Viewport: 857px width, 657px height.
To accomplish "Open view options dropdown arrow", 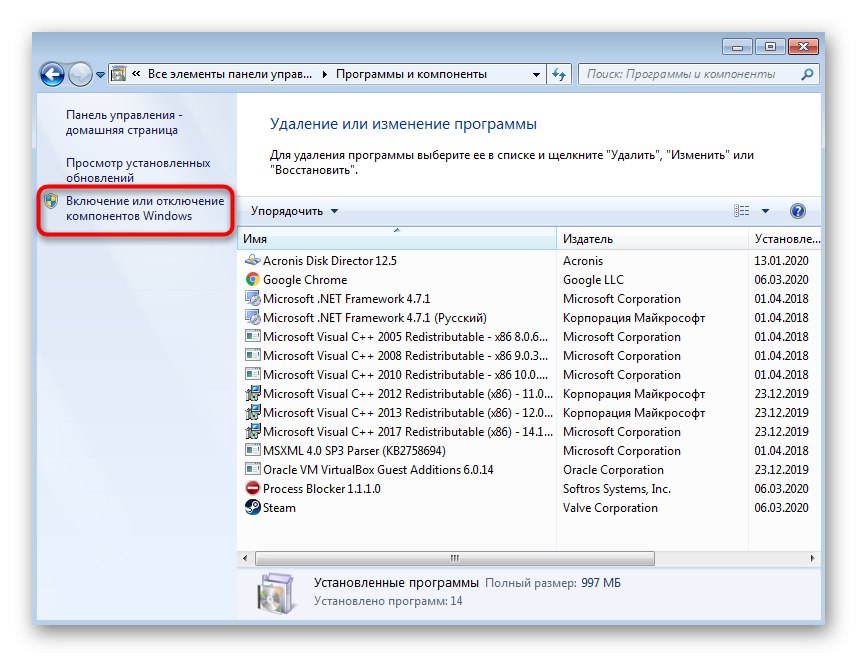I will pyautogui.click(x=765, y=211).
